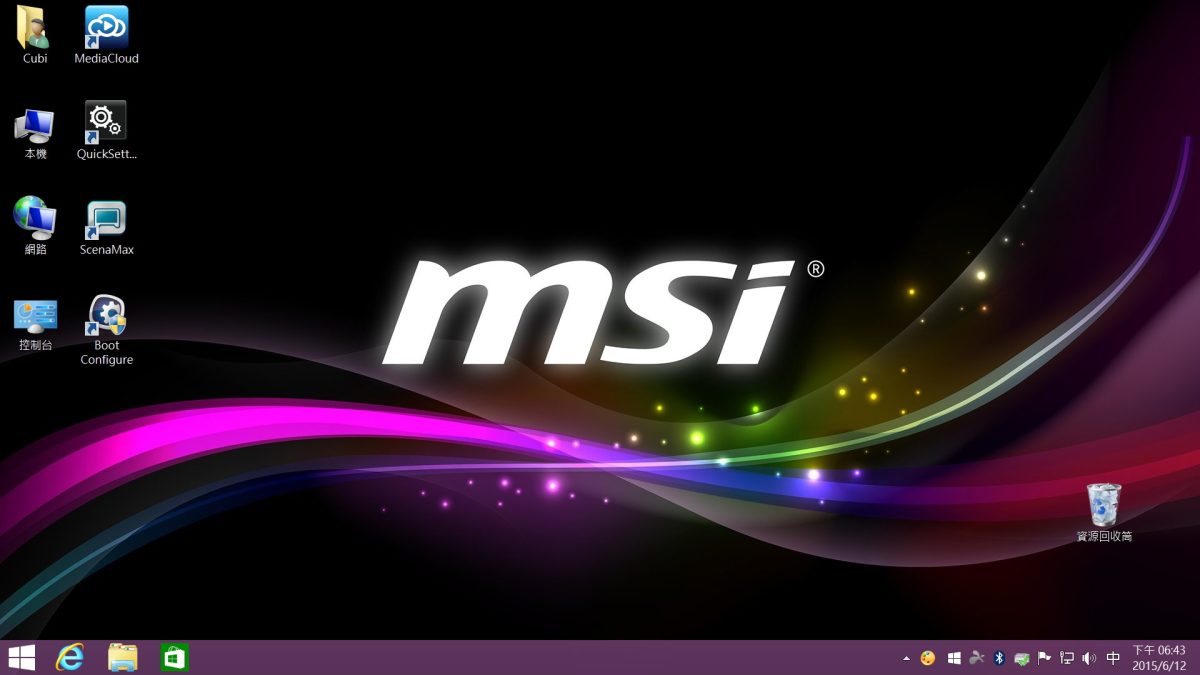
Task: Open File Explorer from the taskbar
Action: tap(122, 657)
